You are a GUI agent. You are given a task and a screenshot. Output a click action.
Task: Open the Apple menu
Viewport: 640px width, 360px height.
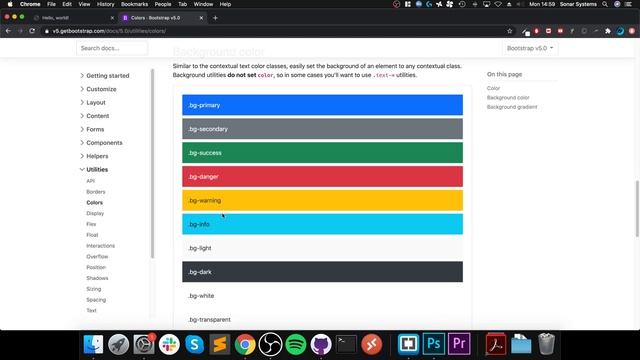click(10, 4)
